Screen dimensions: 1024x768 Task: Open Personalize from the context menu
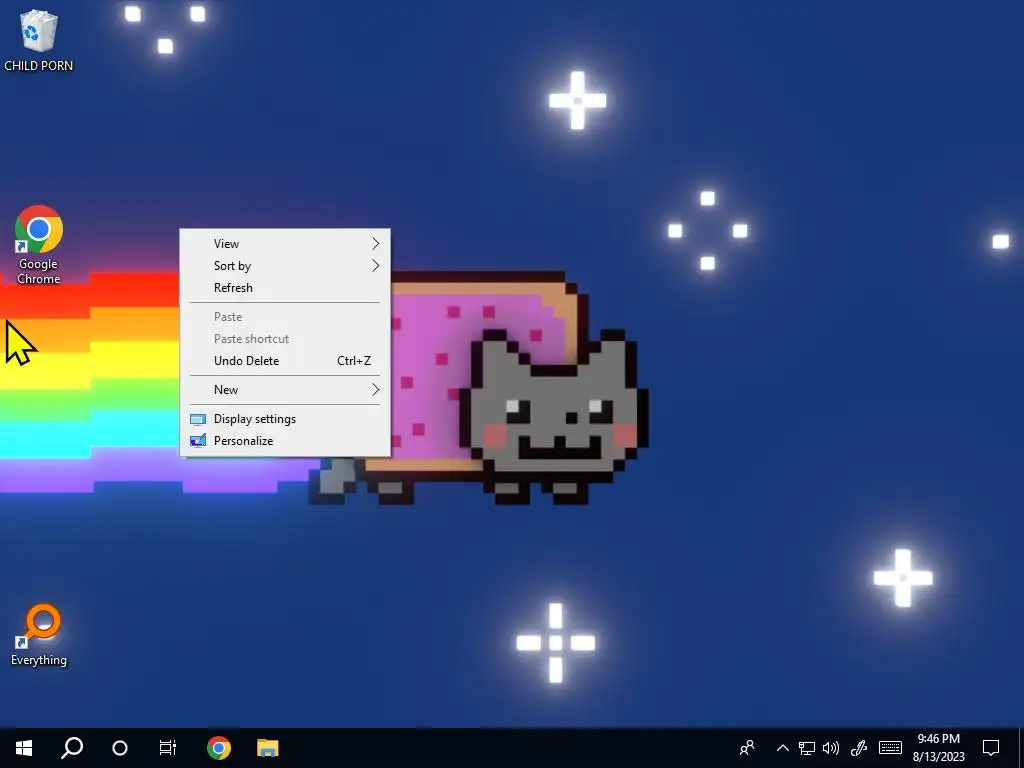(285, 441)
